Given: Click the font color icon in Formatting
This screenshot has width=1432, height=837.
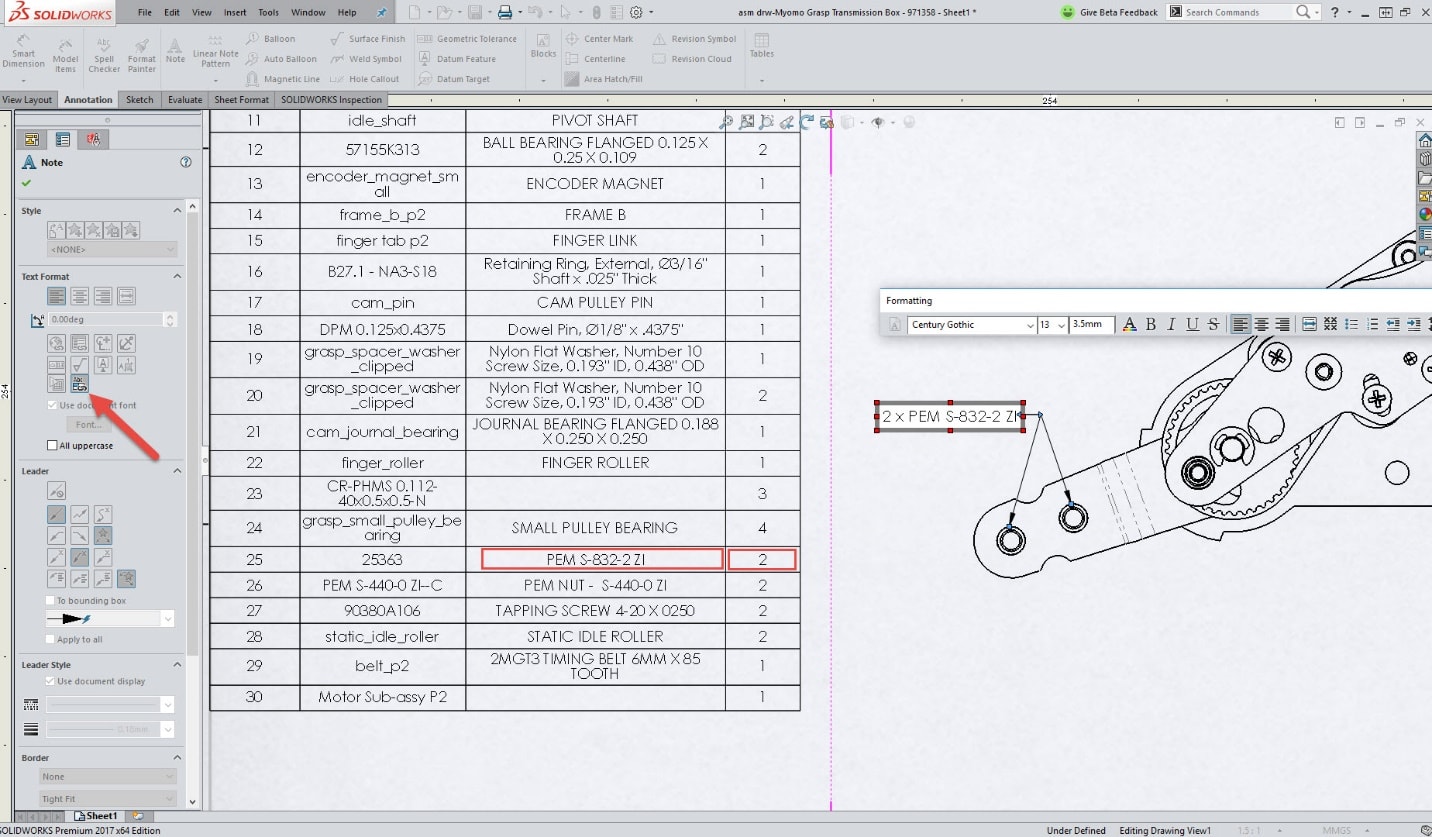Looking at the screenshot, I should [x=1129, y=324].
